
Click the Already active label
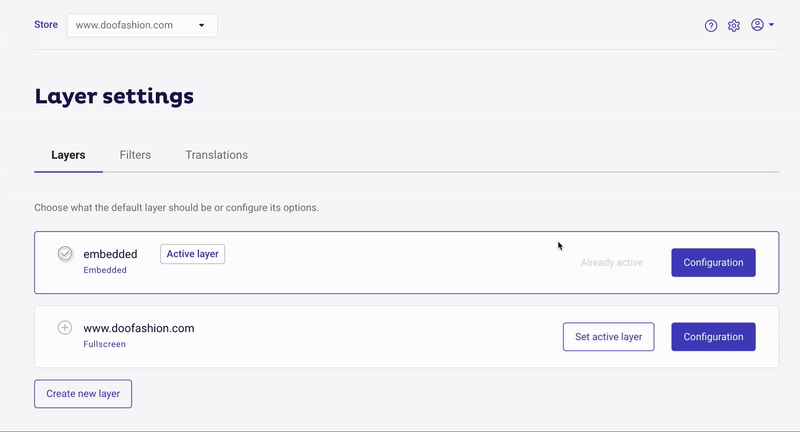(x=612, y=263)
